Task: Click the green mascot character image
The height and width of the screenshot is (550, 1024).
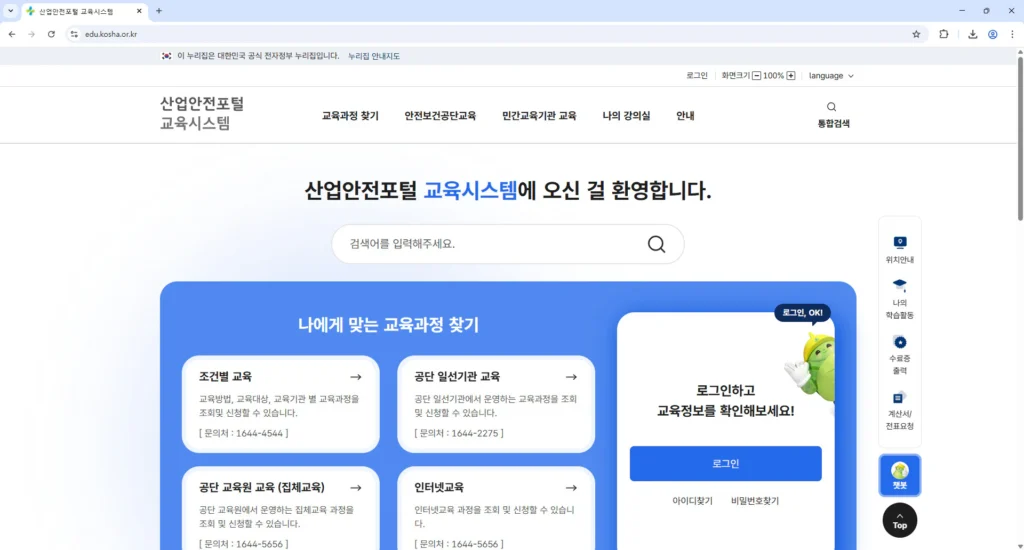Action: click(x=810, y=367)
